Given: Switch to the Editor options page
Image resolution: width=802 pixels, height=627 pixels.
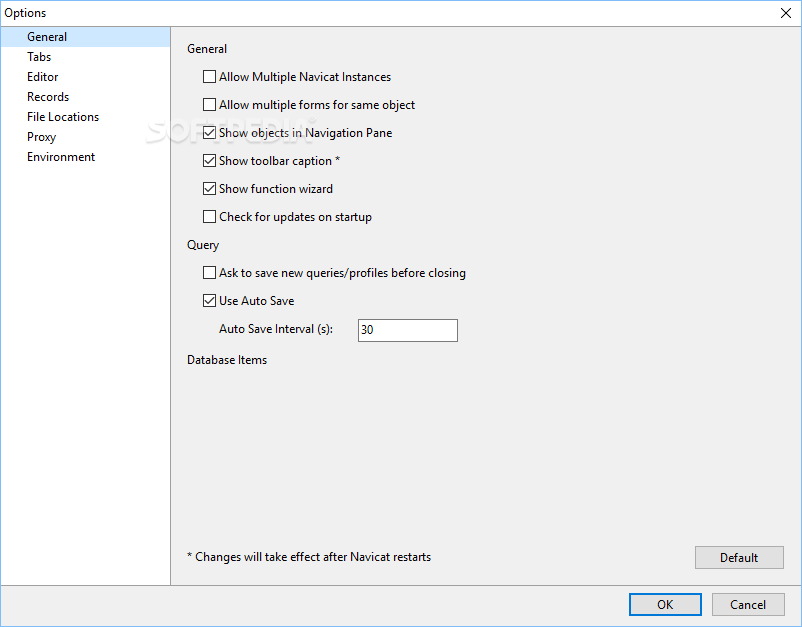Looking at the screenshot, I should coord(43,77).
